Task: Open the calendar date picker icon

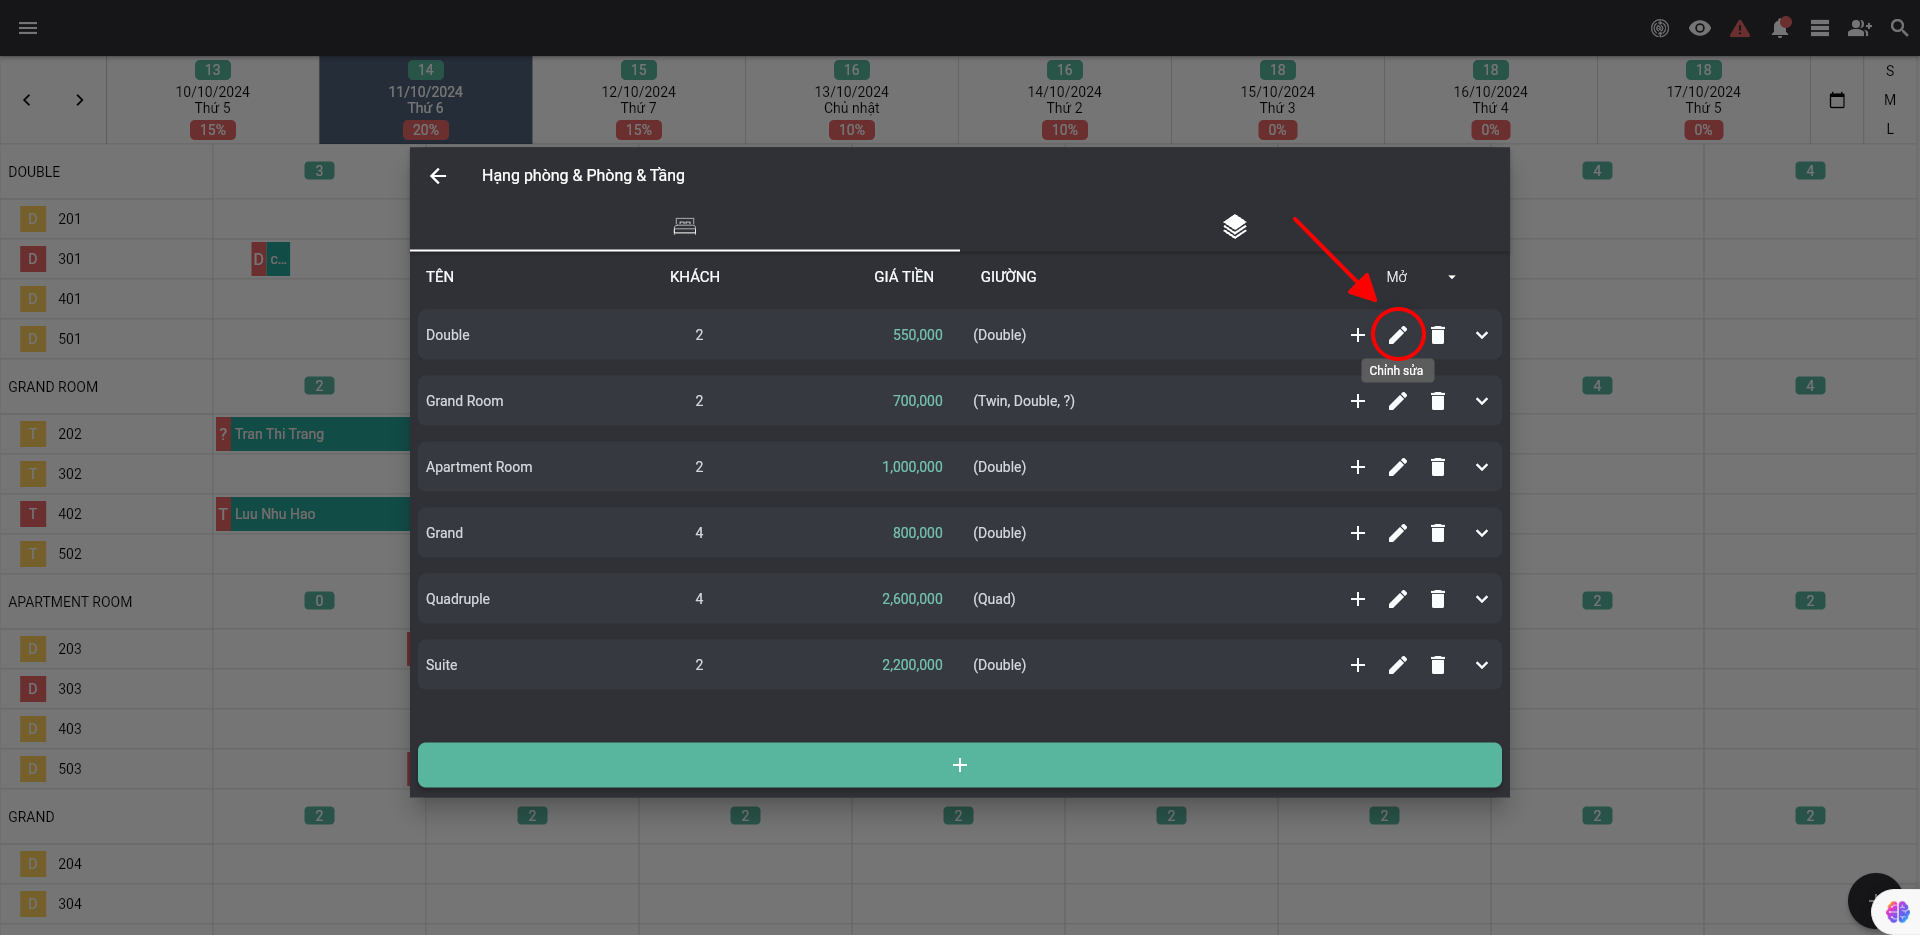Action: (1837, 100)
